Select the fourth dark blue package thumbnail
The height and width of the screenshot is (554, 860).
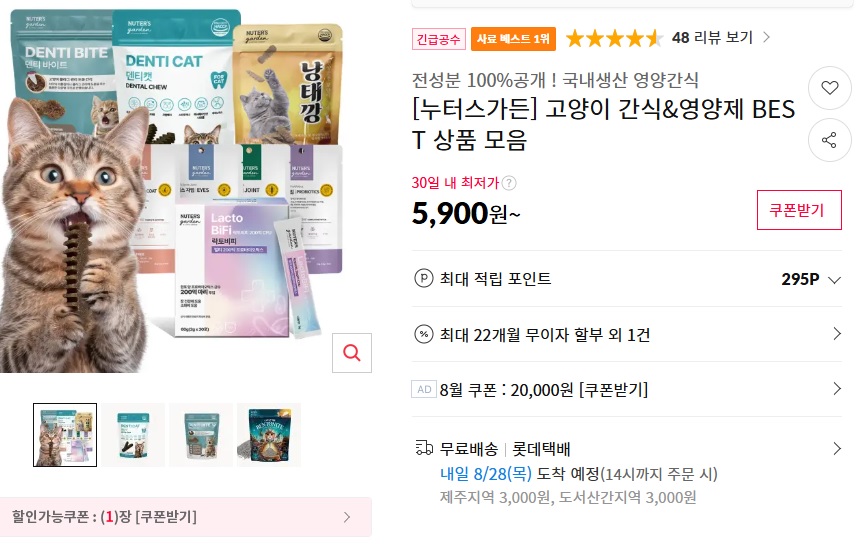click(269, 435)
